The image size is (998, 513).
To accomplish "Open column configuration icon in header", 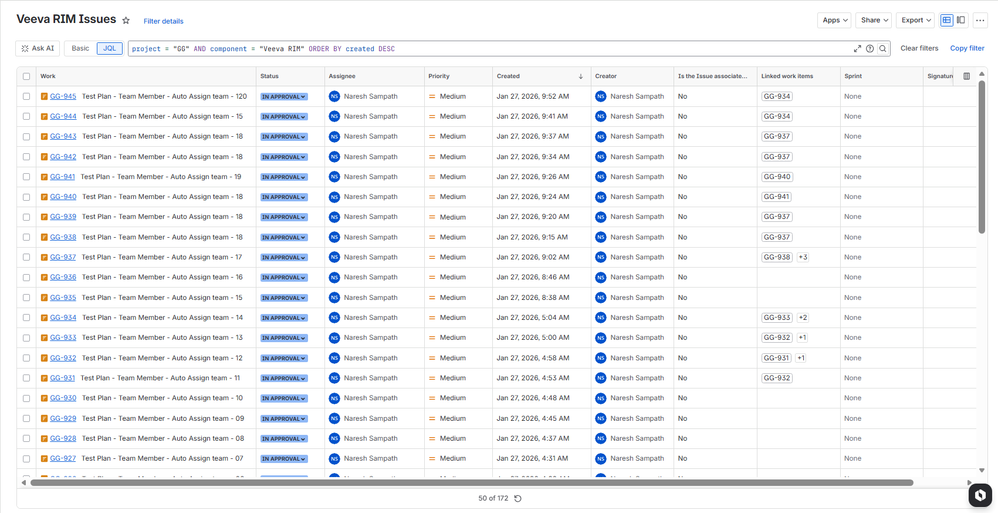I will point(967,76).
